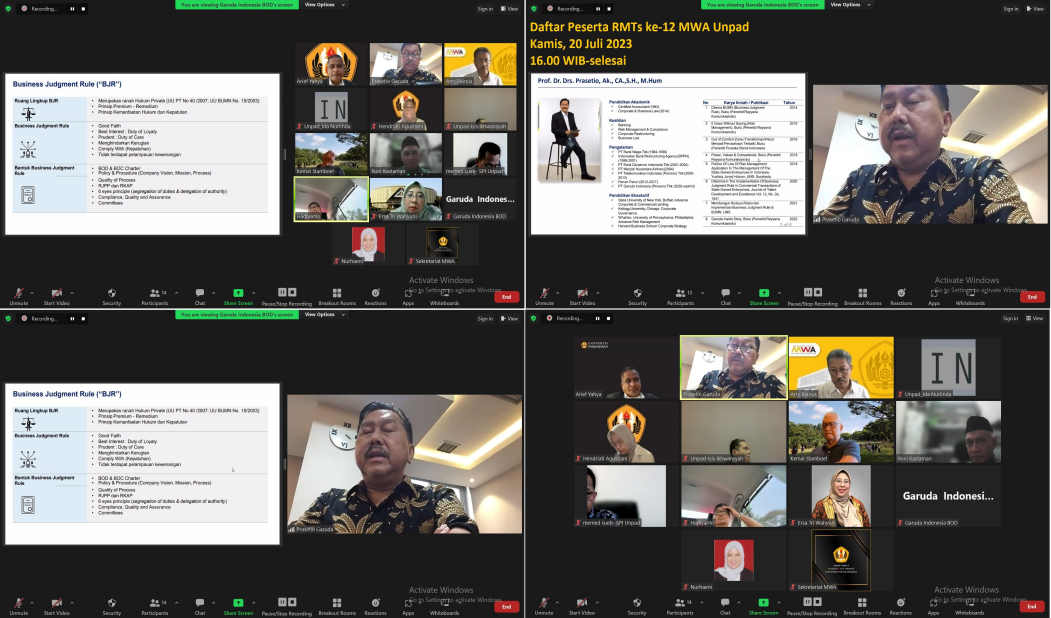Expand Share Screen arrow in top-left window
Screen dimensions: 1051x618
click(x=253, y=293)
